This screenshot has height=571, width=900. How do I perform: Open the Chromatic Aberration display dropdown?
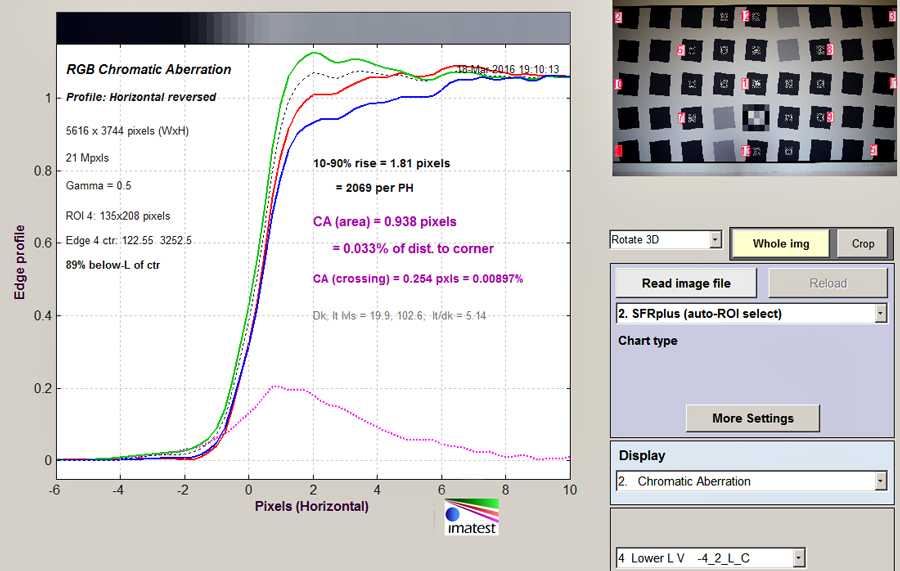click(x=880, y=481)
